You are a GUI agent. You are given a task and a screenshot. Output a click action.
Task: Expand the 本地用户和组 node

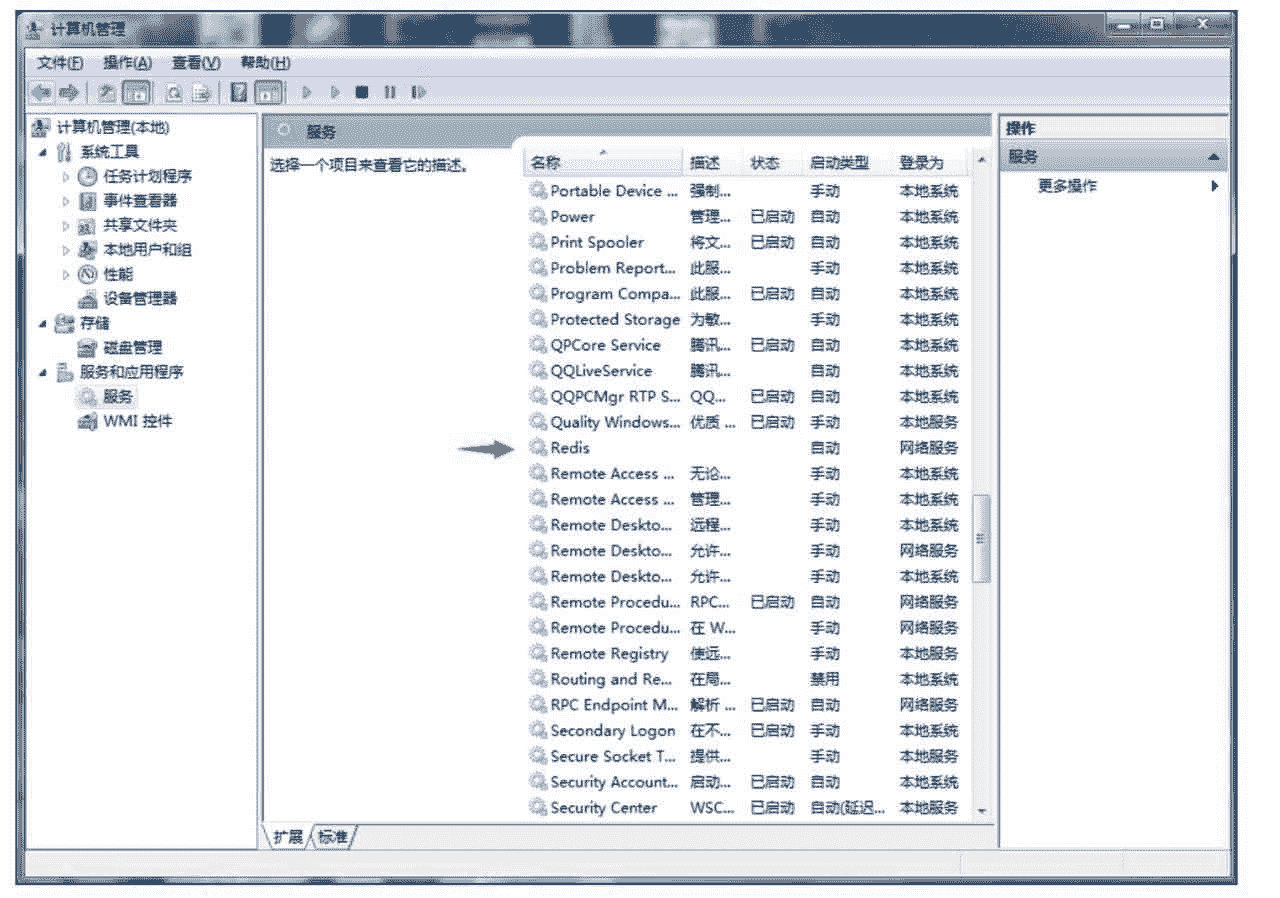(67, 250)
